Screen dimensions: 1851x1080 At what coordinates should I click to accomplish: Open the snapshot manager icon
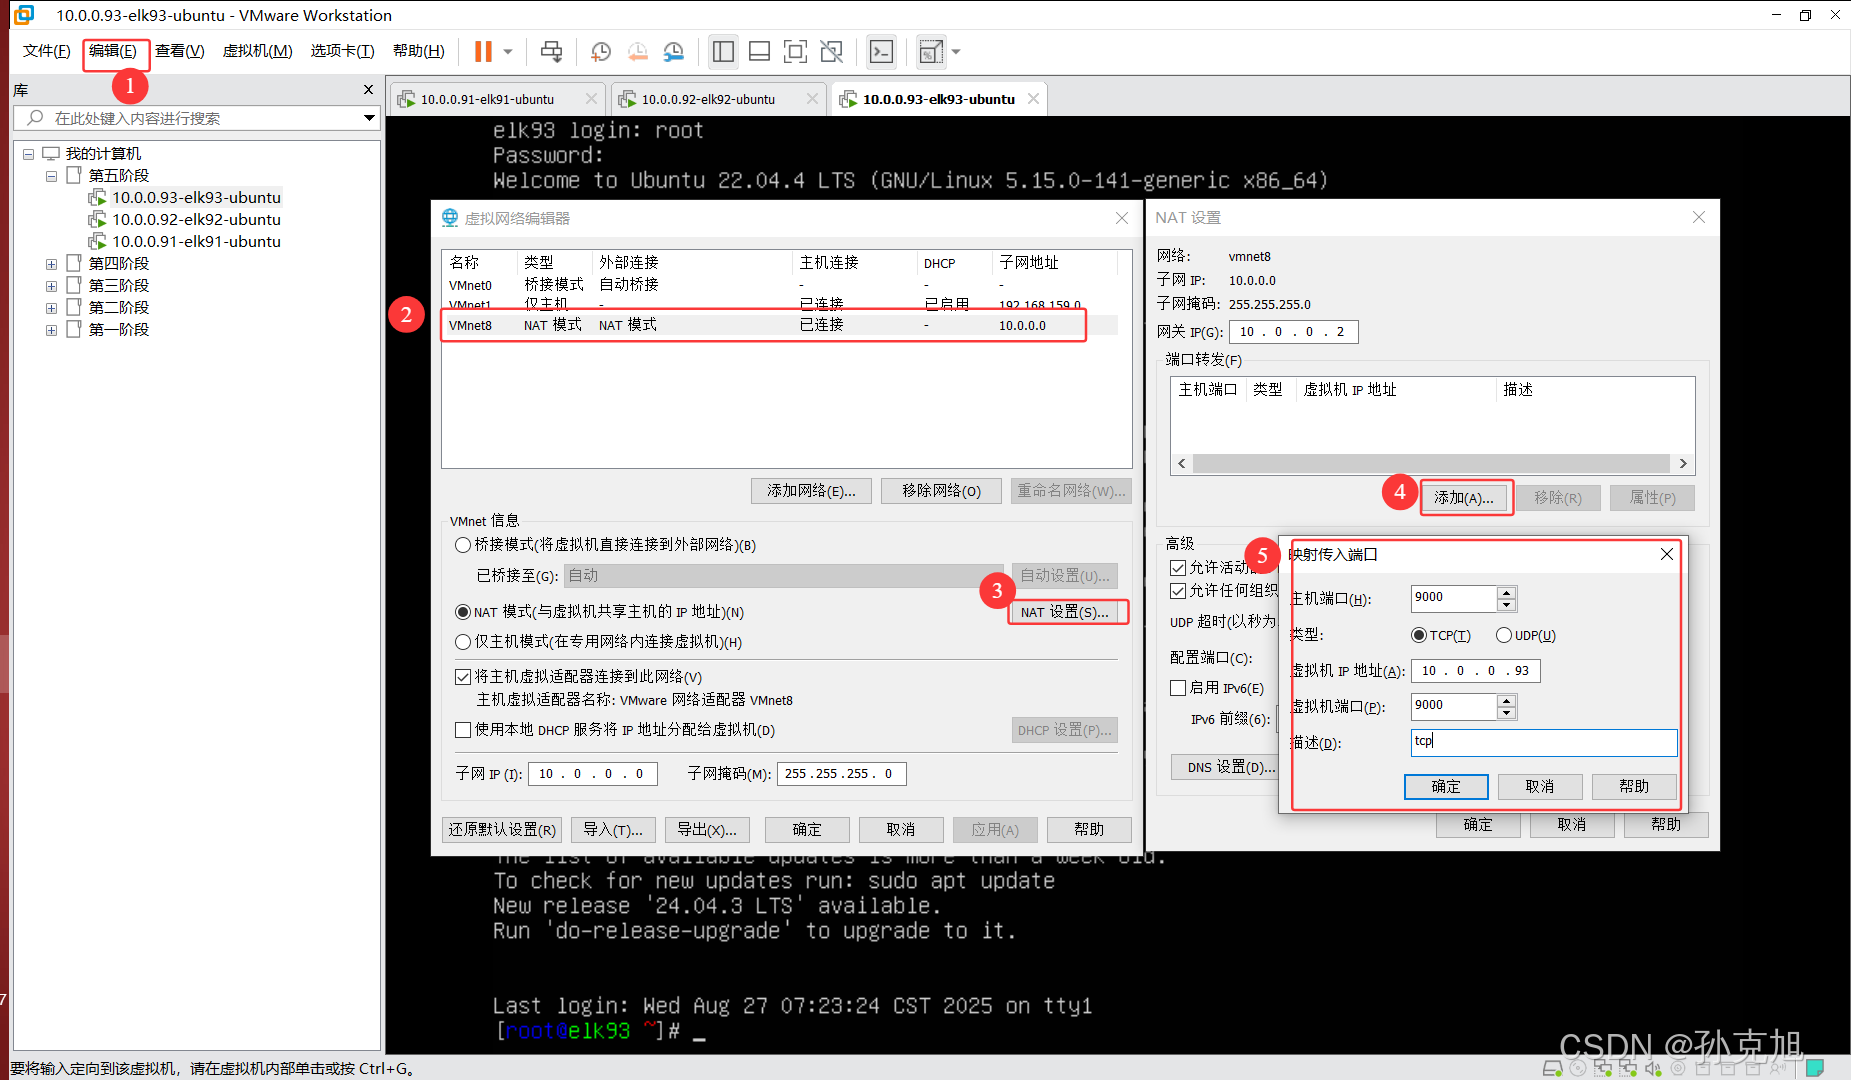coord(674,51)
